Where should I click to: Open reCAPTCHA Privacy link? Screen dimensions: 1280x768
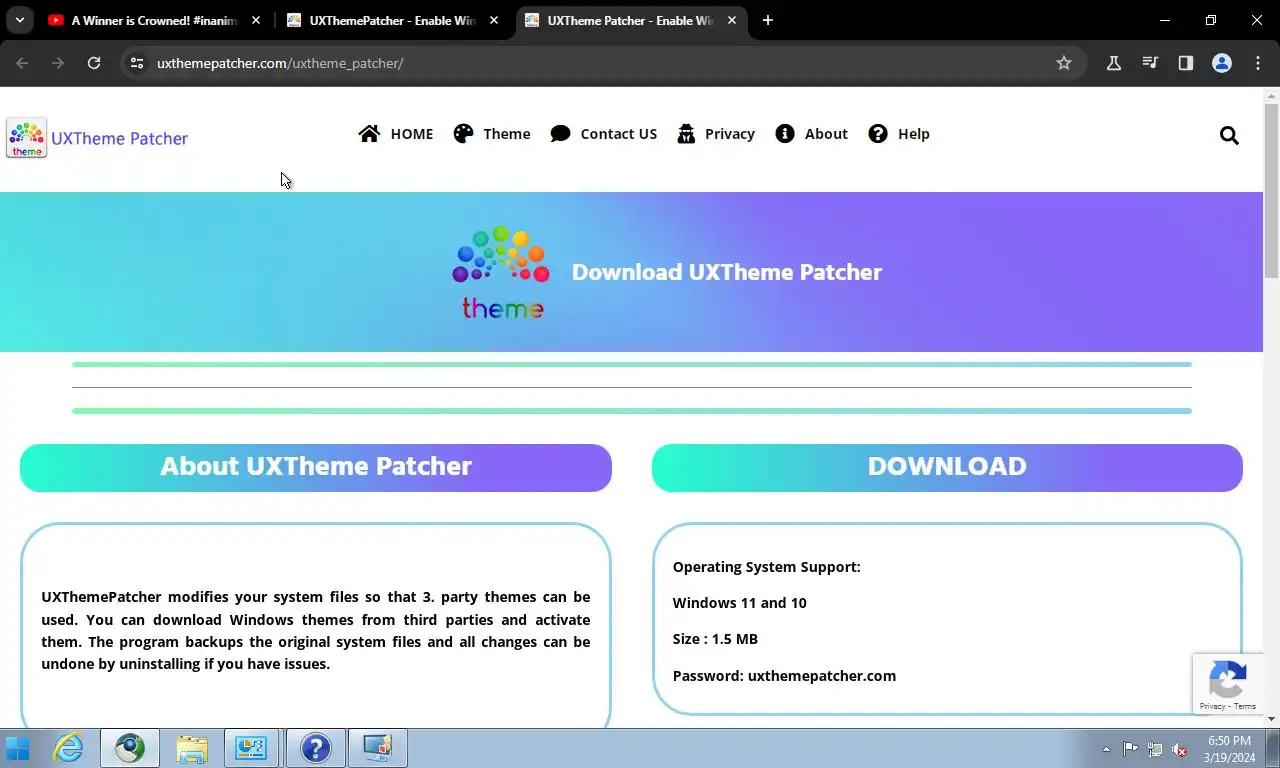click(x=1212, y=706)
